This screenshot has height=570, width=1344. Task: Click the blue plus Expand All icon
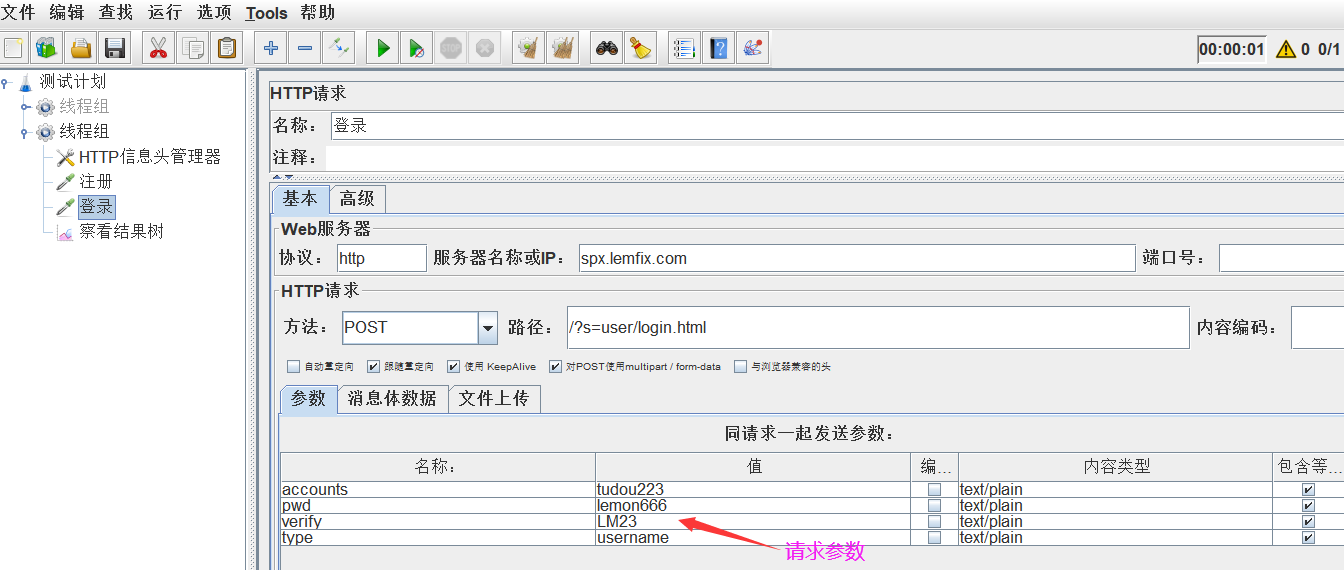pyautogui.click(x=270, y=48)
